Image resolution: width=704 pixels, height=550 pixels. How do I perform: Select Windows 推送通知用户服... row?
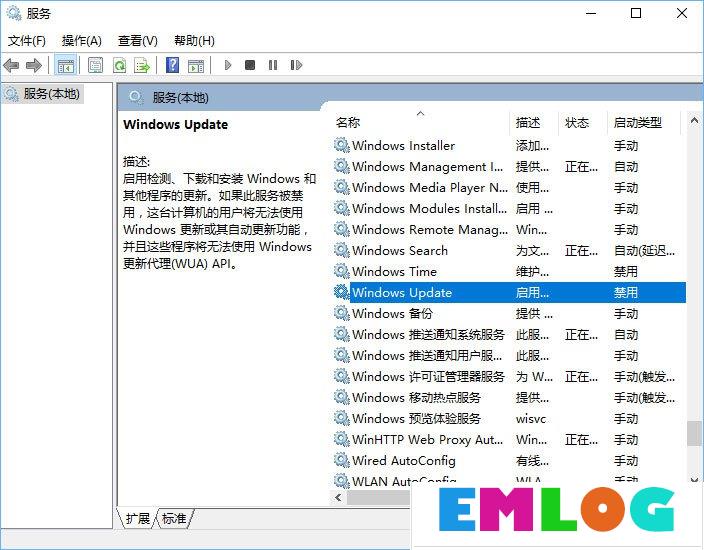click(x=509, y=356)
